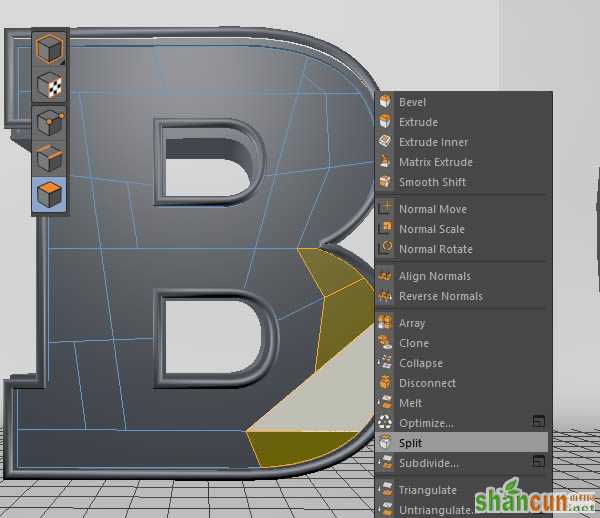Click the Smooth Shift icon
This screenshot has width=600, height=518.
(x=385, y=182)
